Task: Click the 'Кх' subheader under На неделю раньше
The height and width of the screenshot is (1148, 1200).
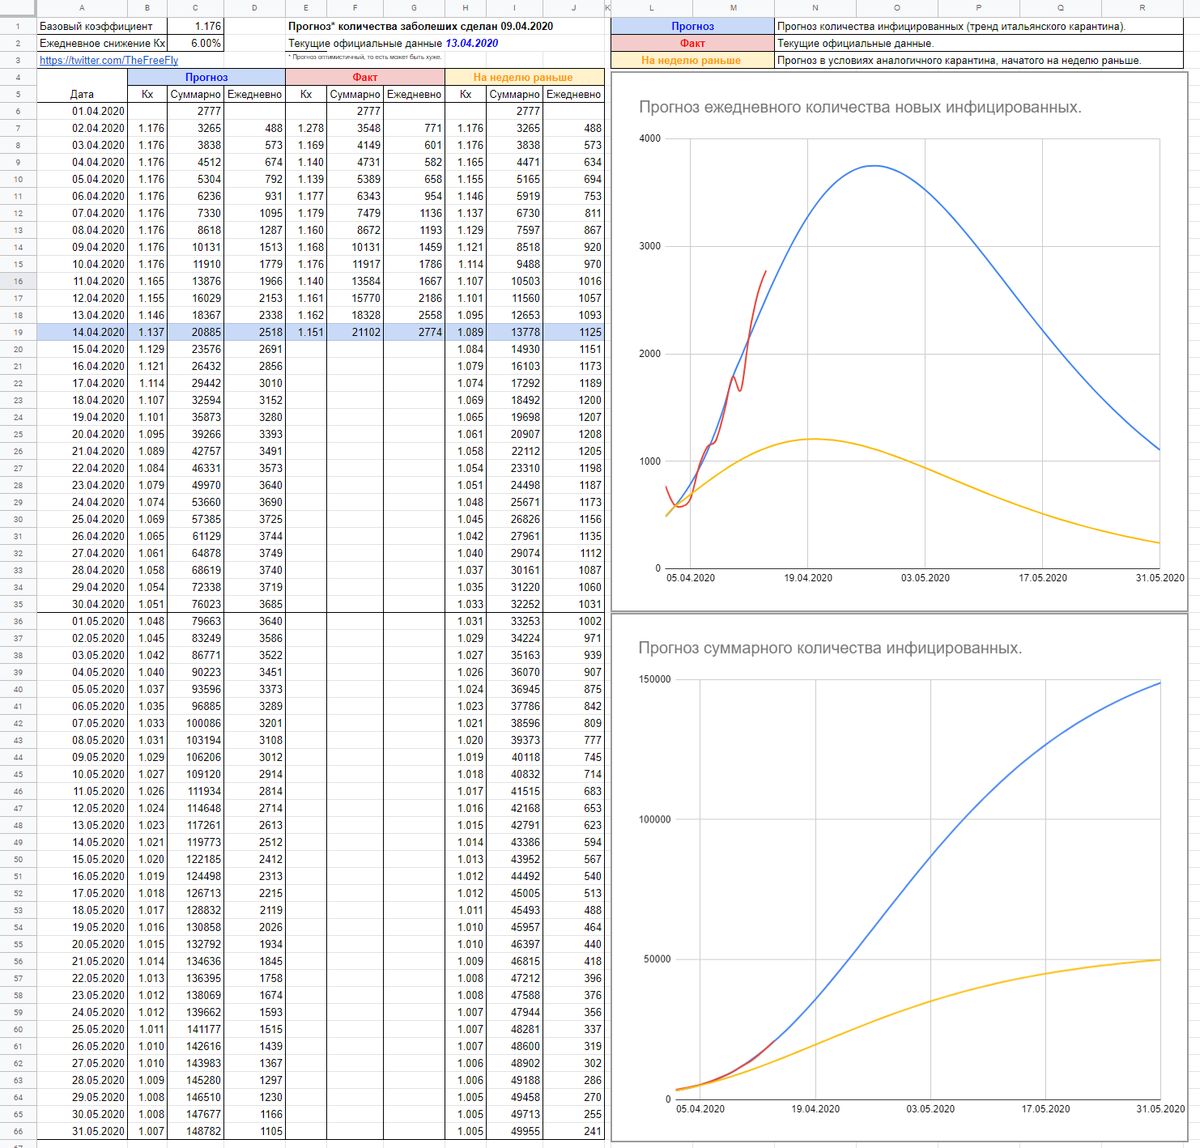Action: click(x=466, y=94)
